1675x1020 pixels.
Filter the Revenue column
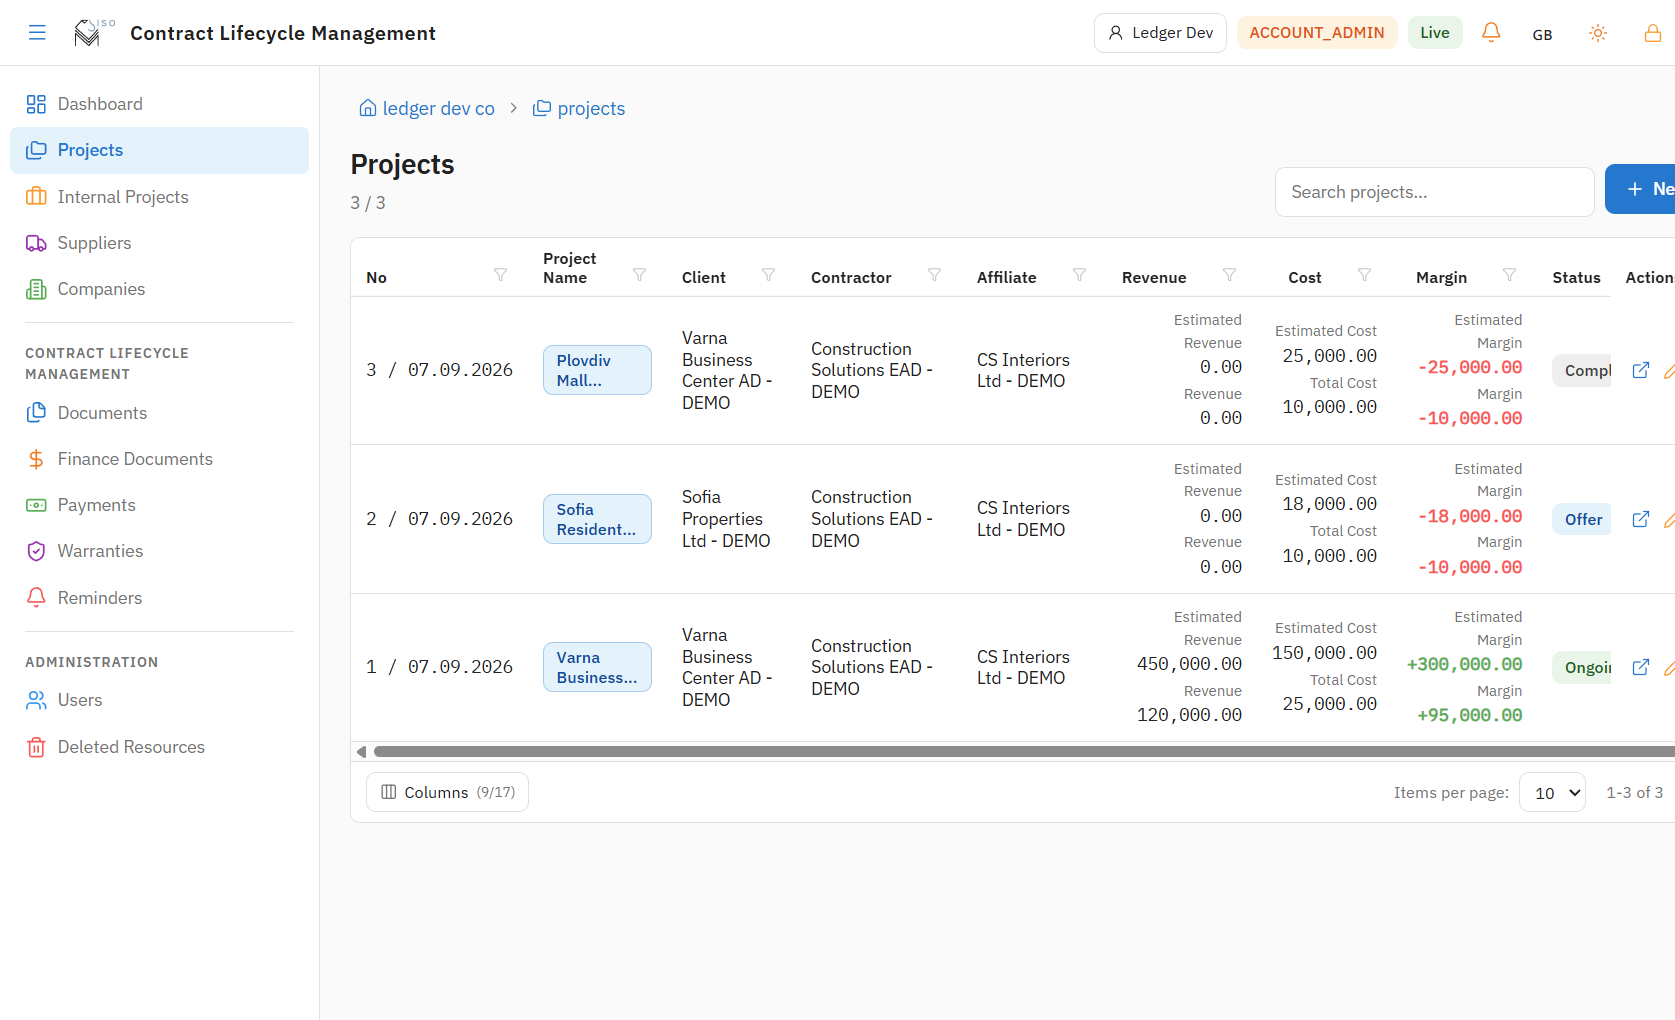coord(1229,275)
